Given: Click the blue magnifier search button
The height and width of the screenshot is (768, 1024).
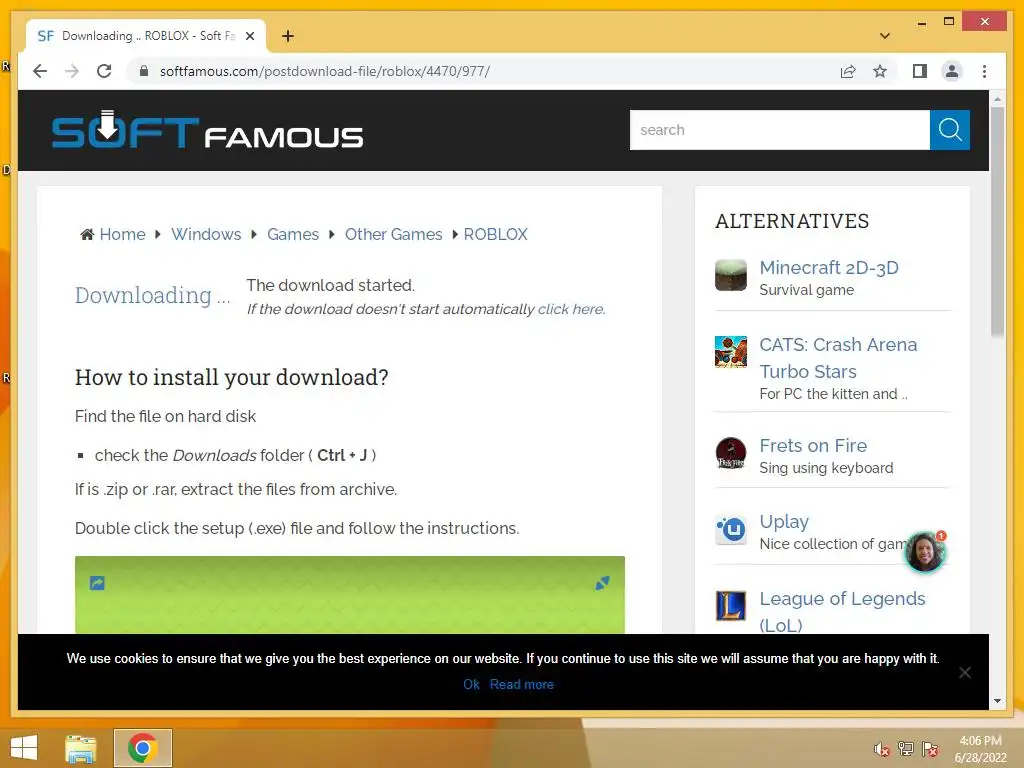Looking at the screenshot, I should 950,130.
